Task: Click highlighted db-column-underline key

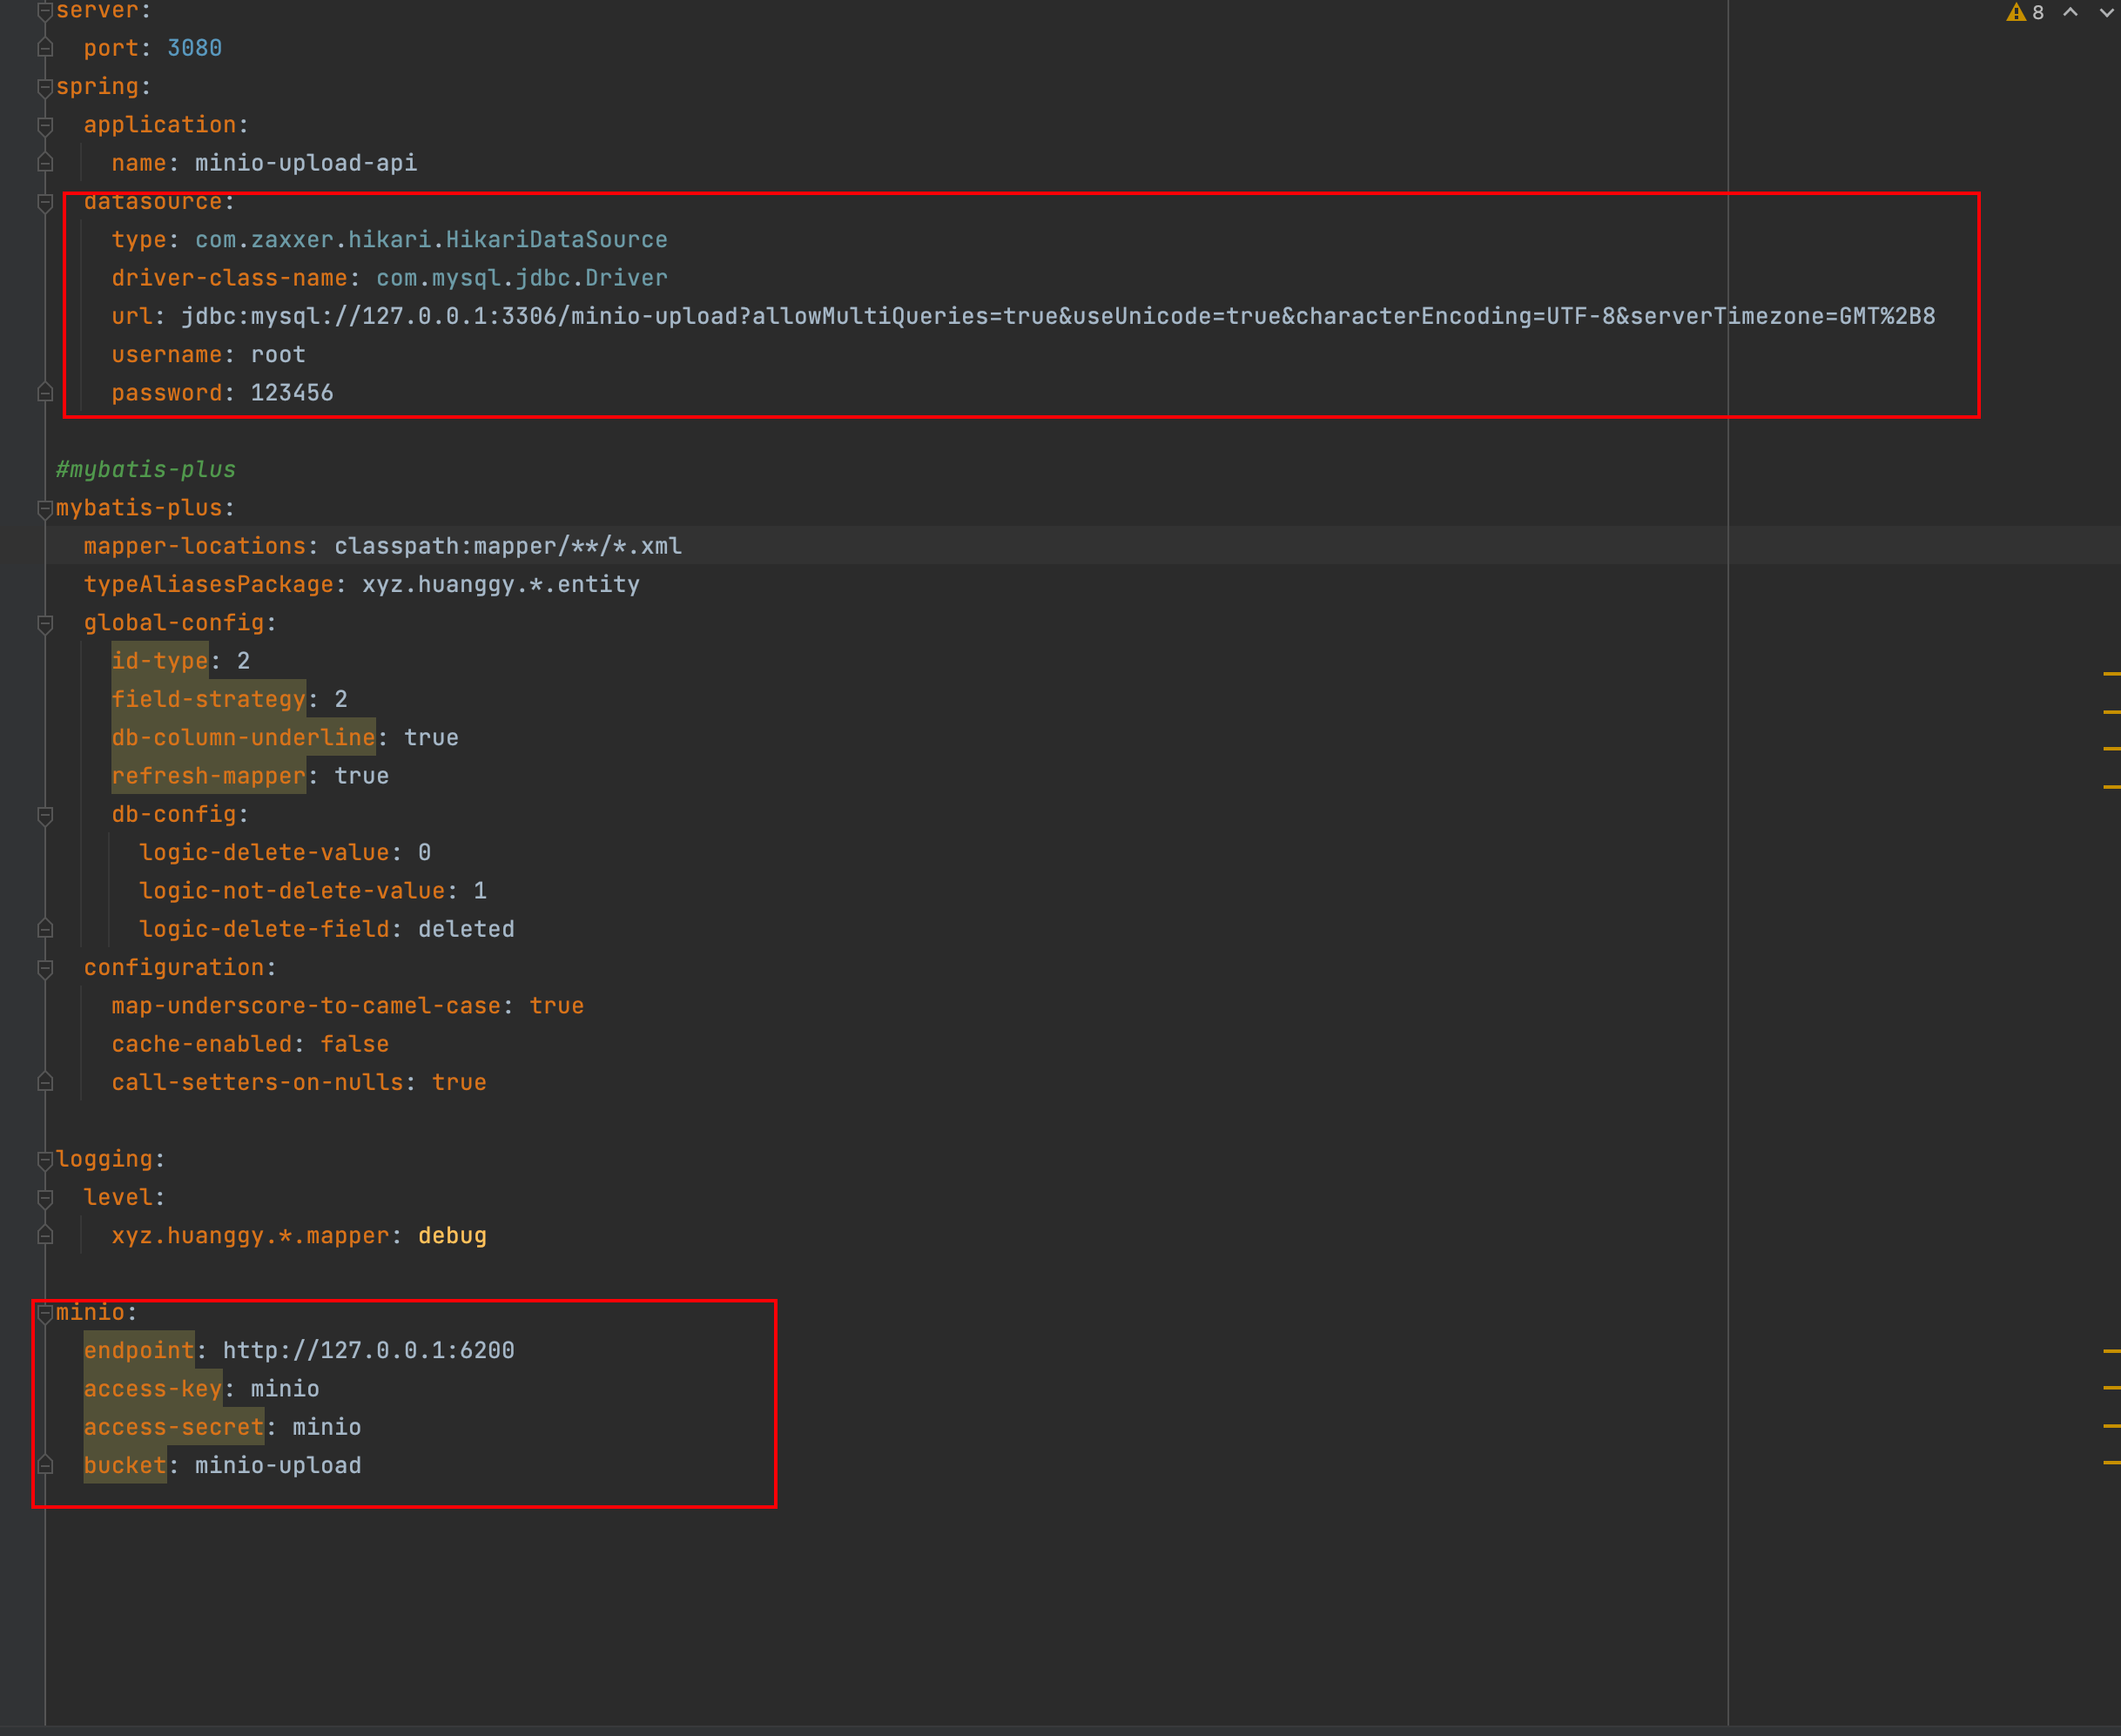Action: tap(243, 738)
